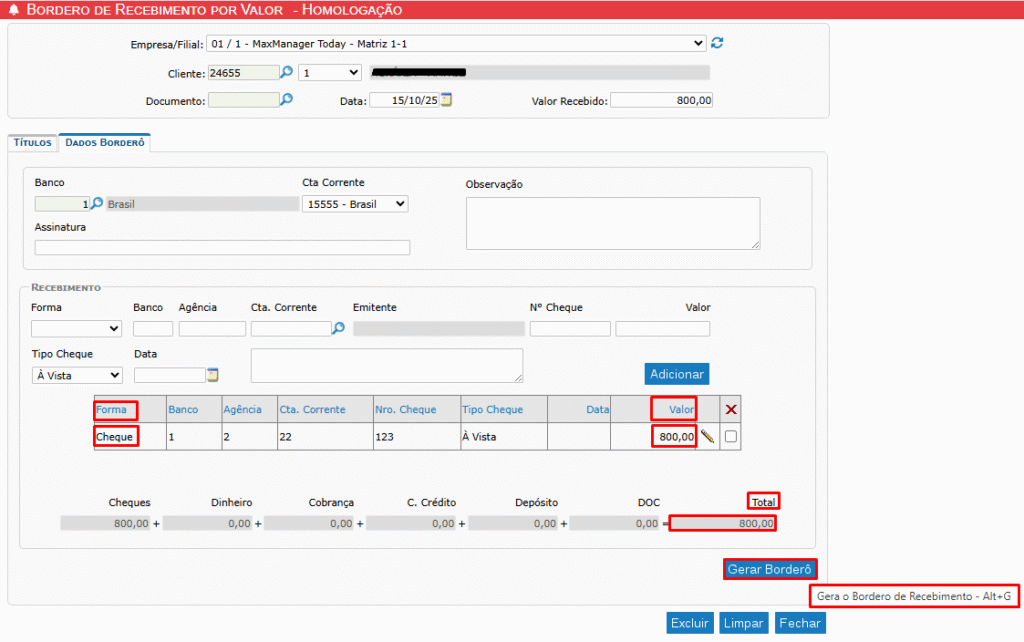Click the Adicionar button
Viewport: 1024px width, 642px height.
(677, 374)
